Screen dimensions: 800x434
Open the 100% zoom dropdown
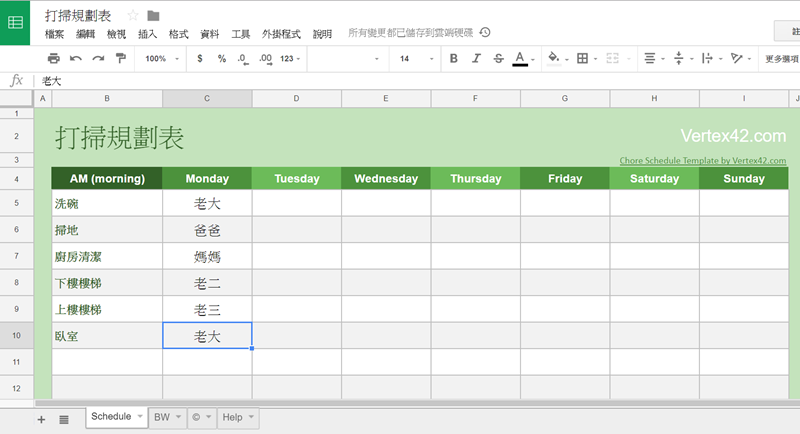coord(160,59)
